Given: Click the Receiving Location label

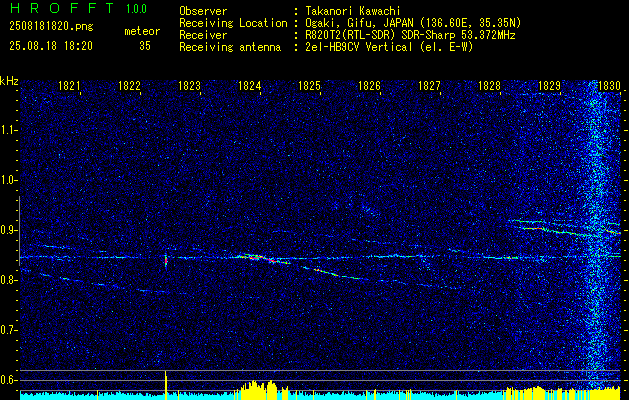Looking at the screenshot, I should point(233,23).
